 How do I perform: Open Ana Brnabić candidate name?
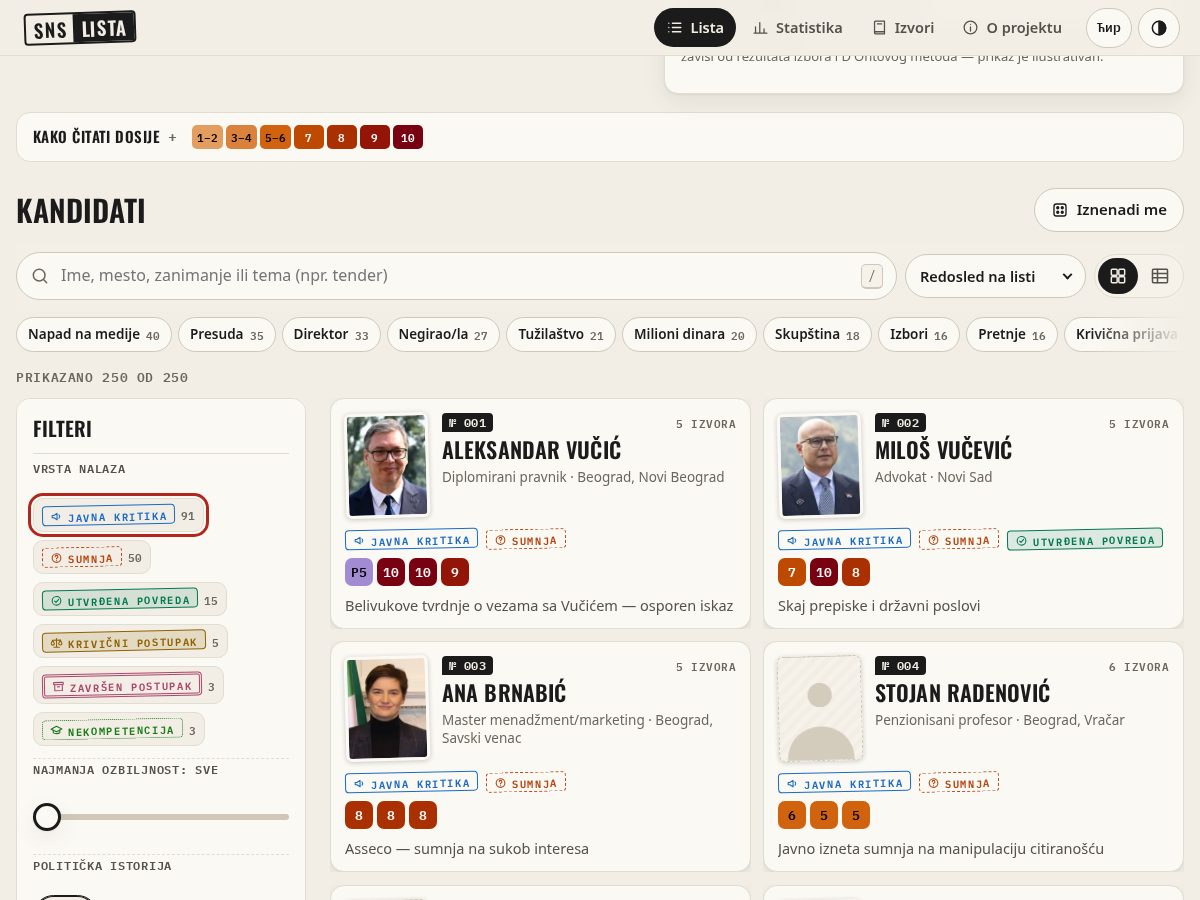[x=504, y=693]
